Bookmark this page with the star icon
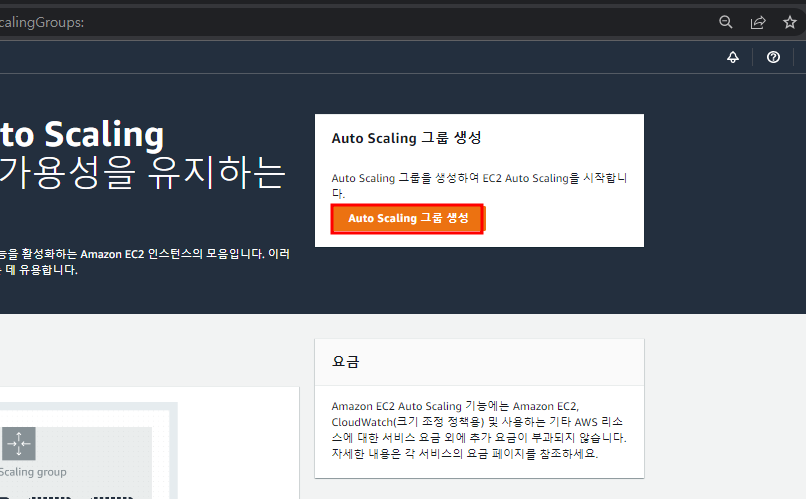Viewport: 806px width, 499px height. [790, 22]
